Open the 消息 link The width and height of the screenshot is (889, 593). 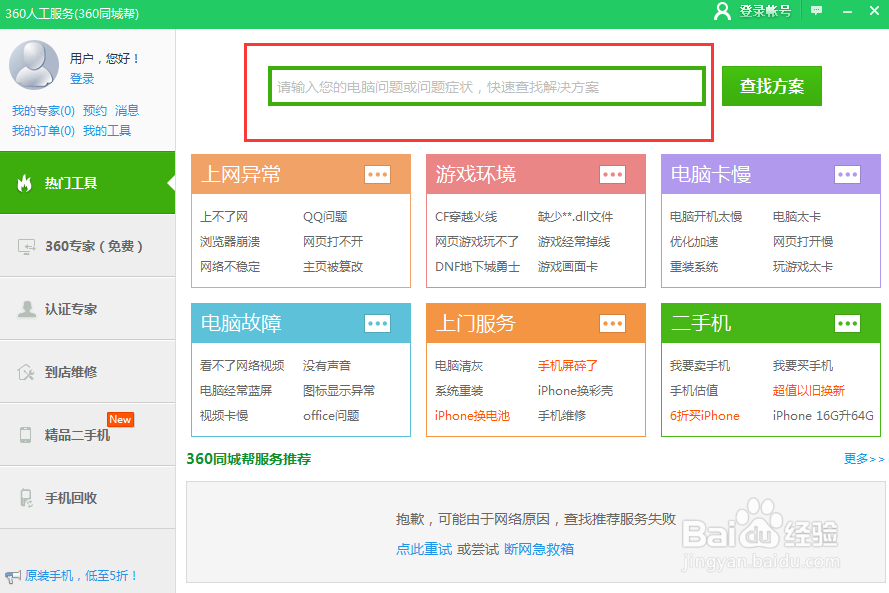click(126, 111)
